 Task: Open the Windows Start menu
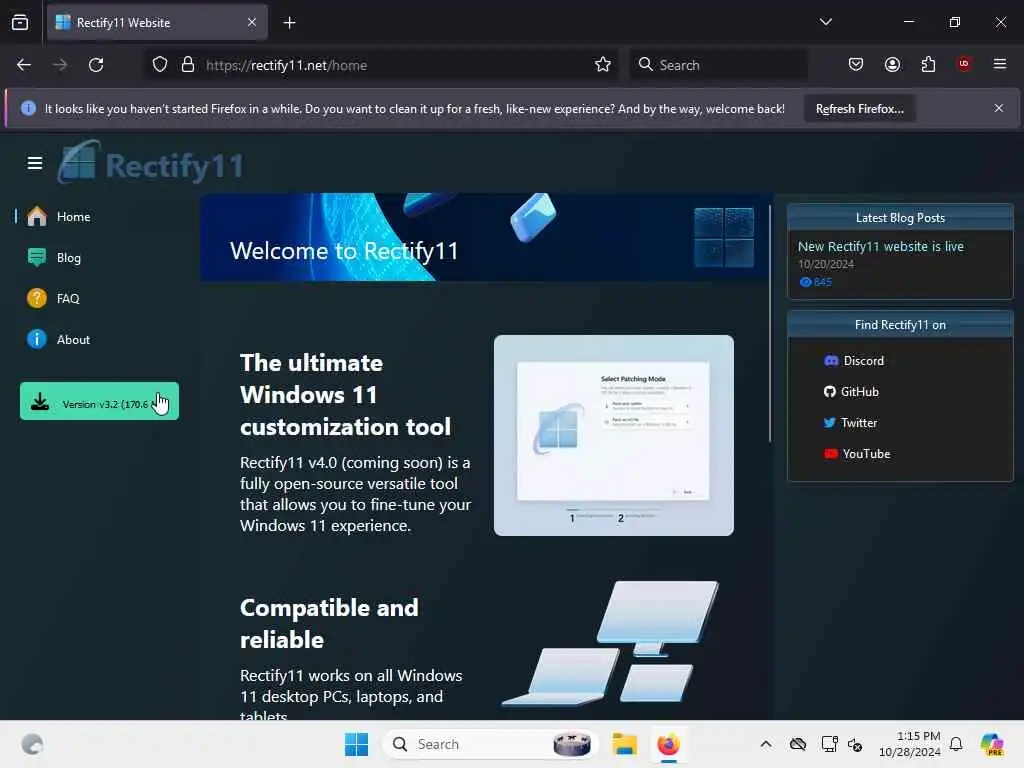coord(357,744)
